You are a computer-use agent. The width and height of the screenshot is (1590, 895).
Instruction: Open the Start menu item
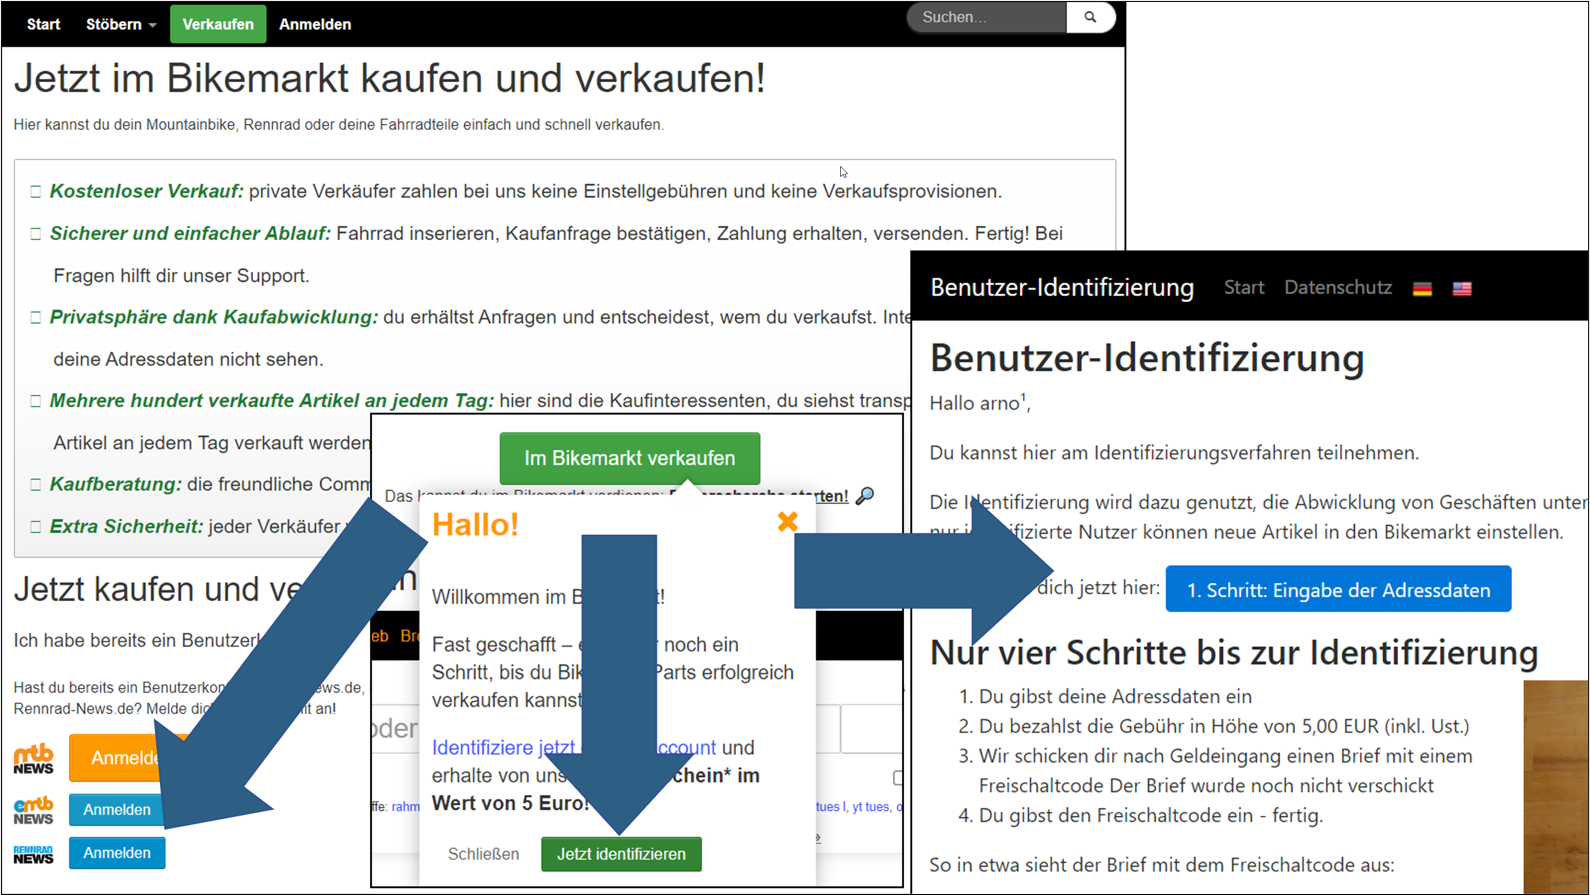43,24
